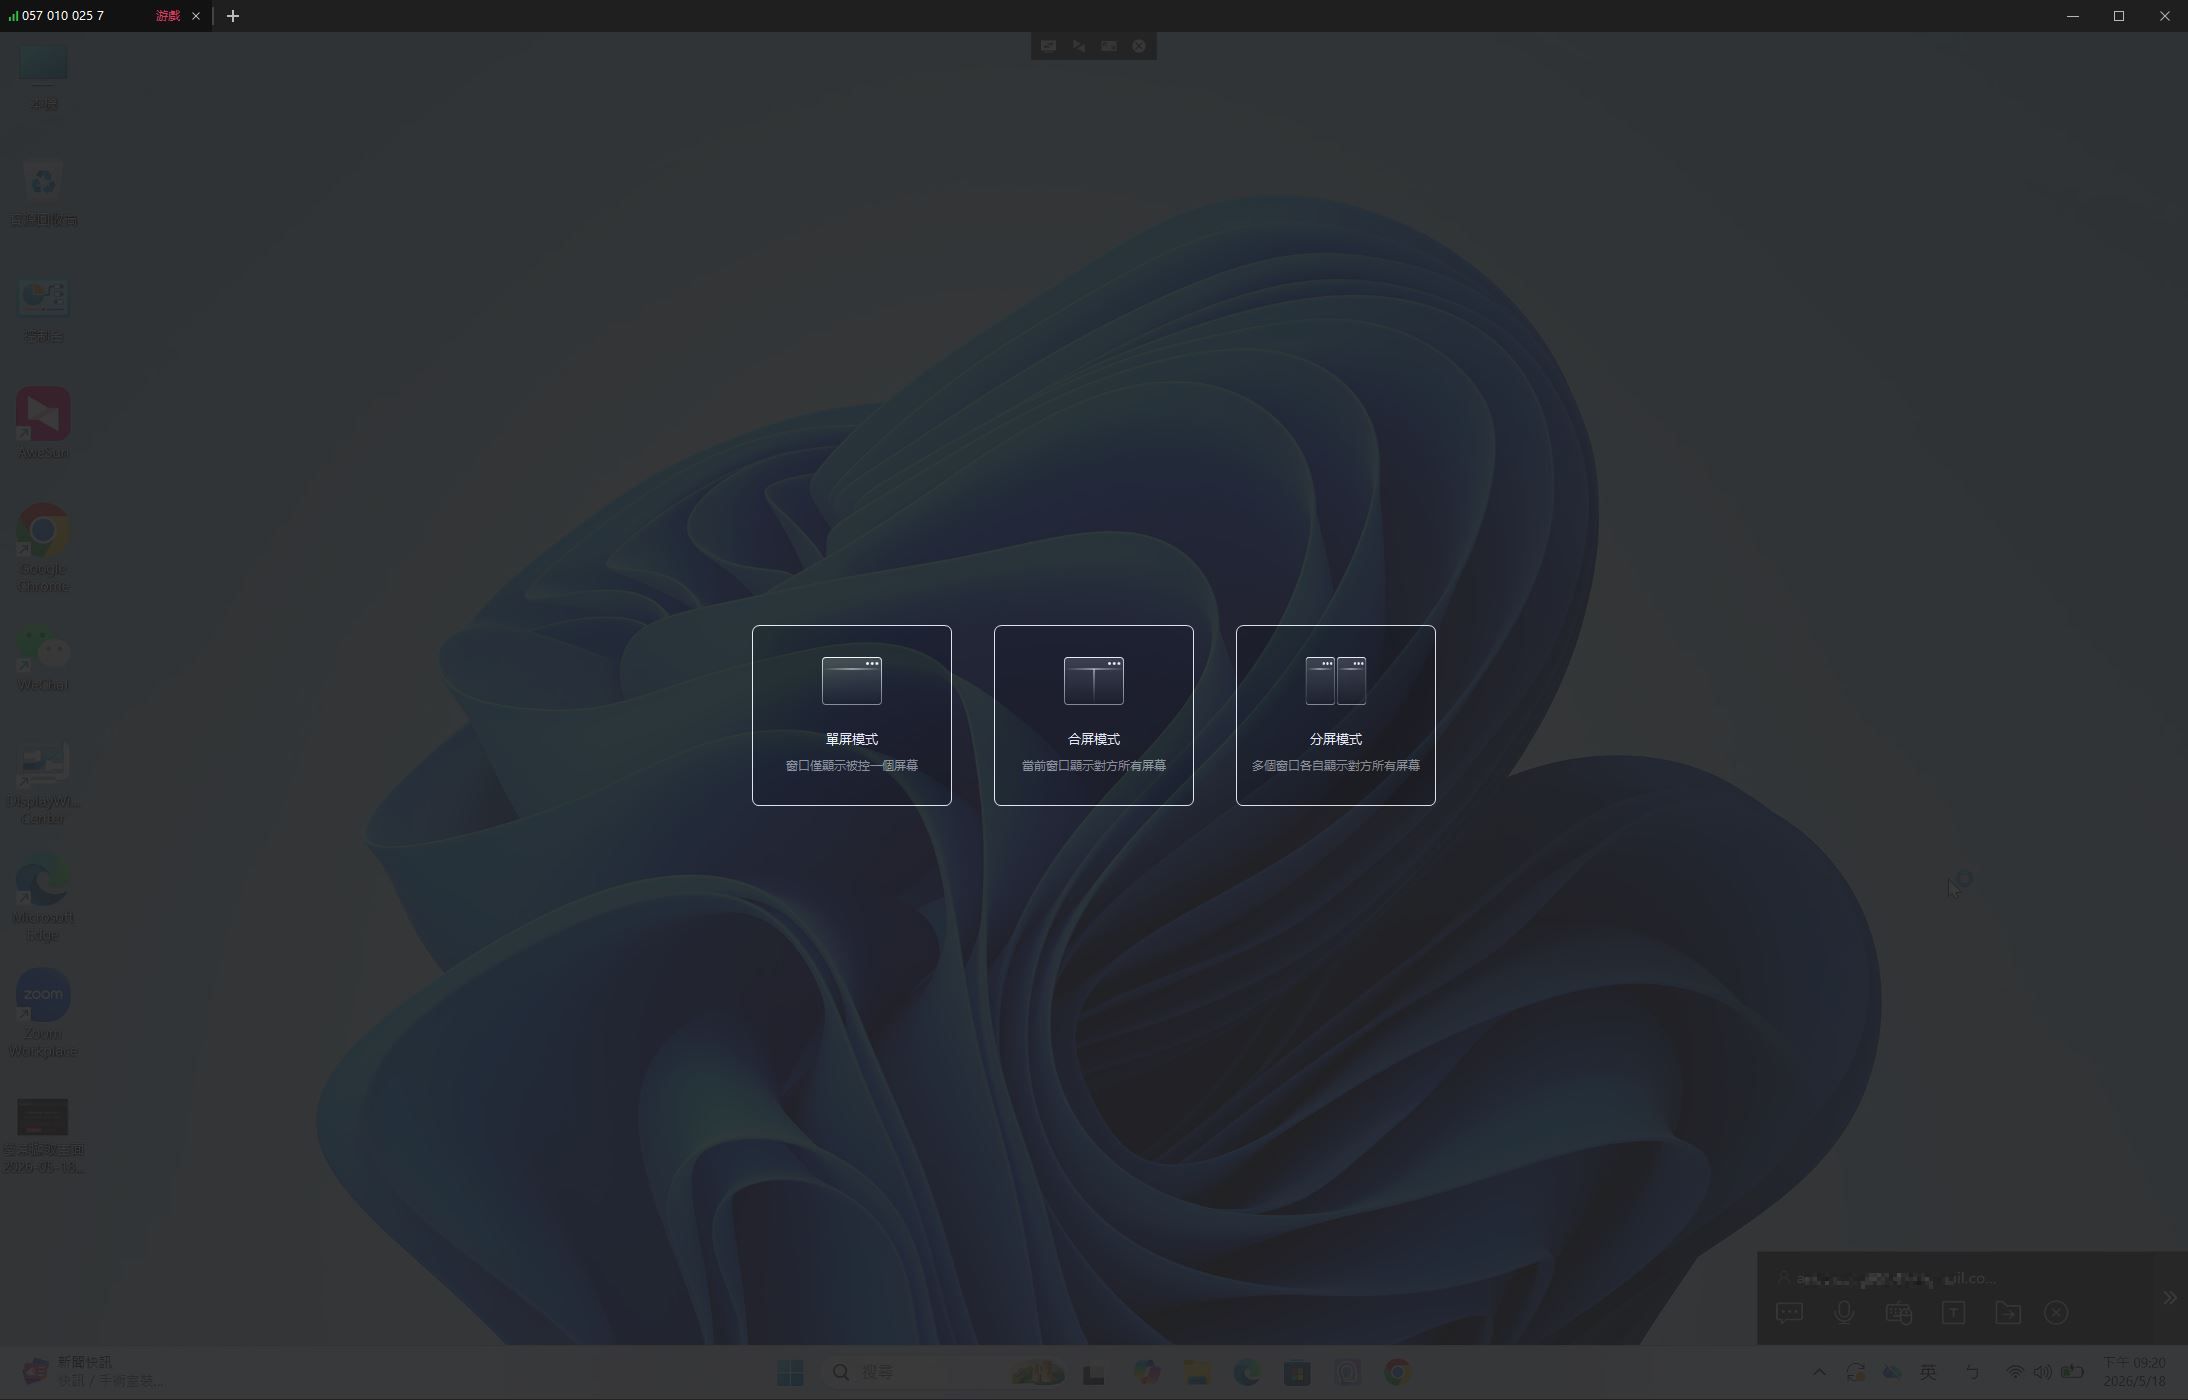Viewport: 2188px width, 1400px height.
Task: Open the chat bubble icon in the session panel
Action: click(x=1789, y=1313)
